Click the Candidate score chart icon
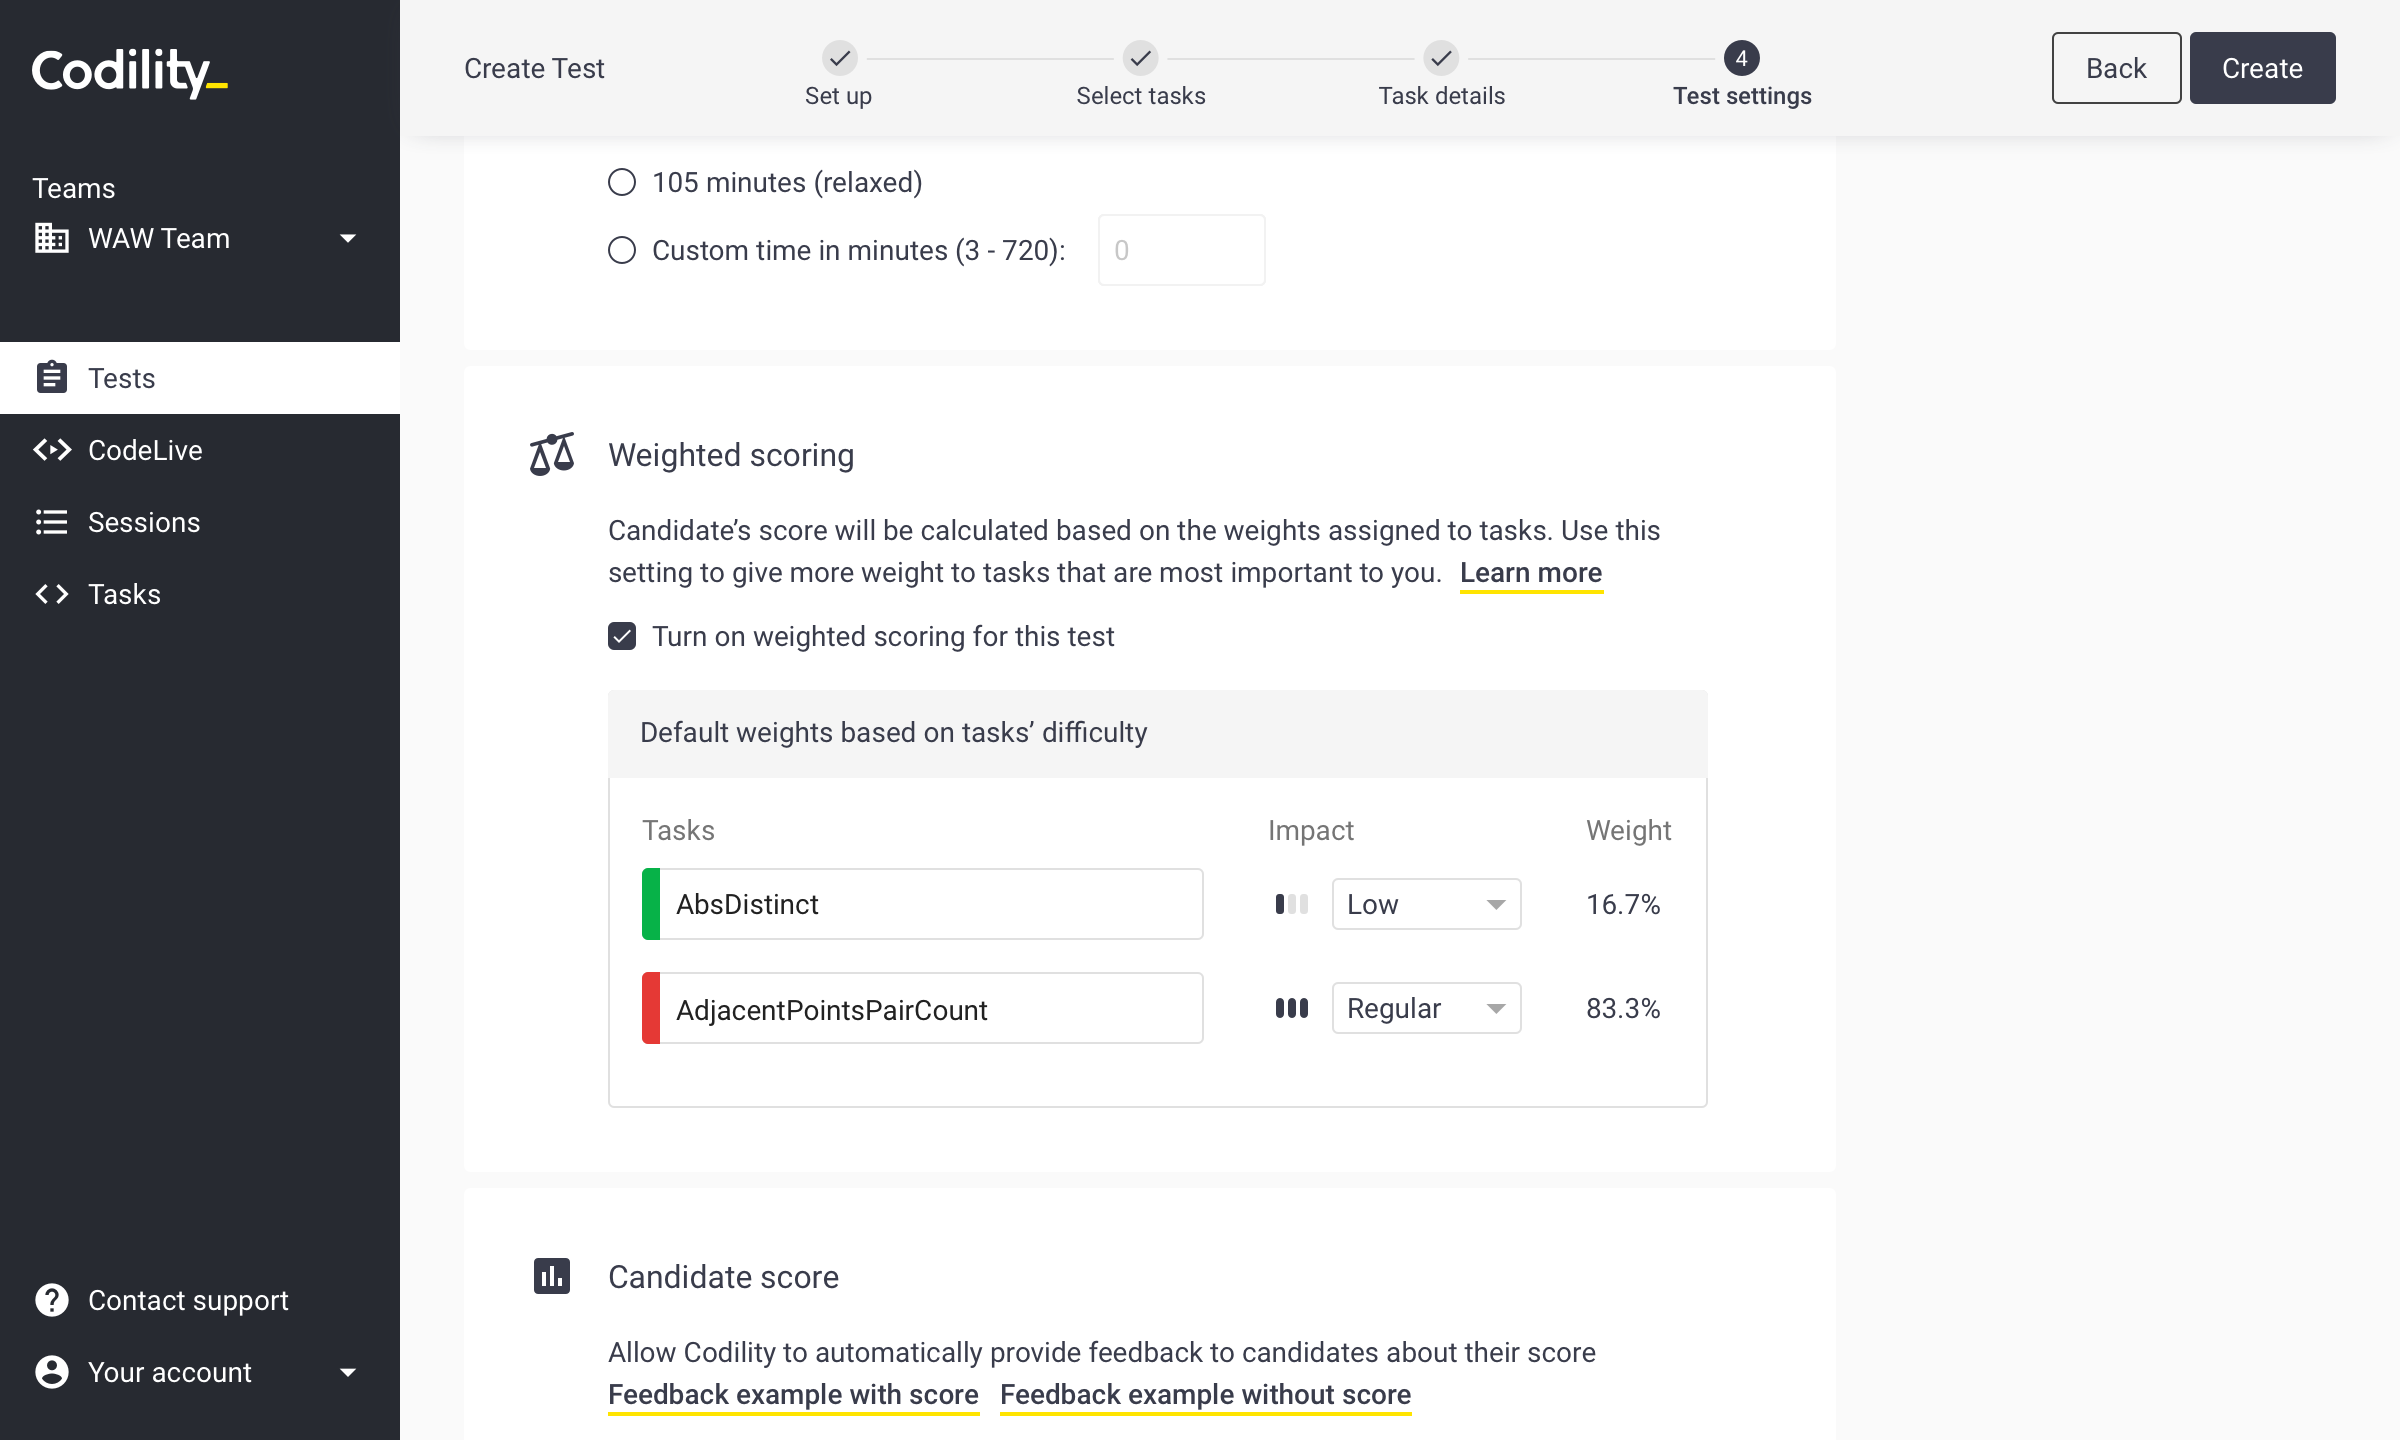 (x=552, y=1276)
